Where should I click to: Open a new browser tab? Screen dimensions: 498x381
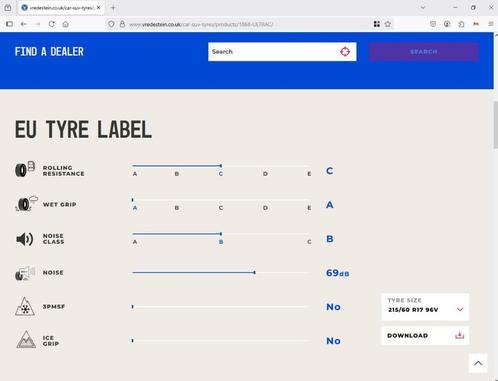coord(113,8)
